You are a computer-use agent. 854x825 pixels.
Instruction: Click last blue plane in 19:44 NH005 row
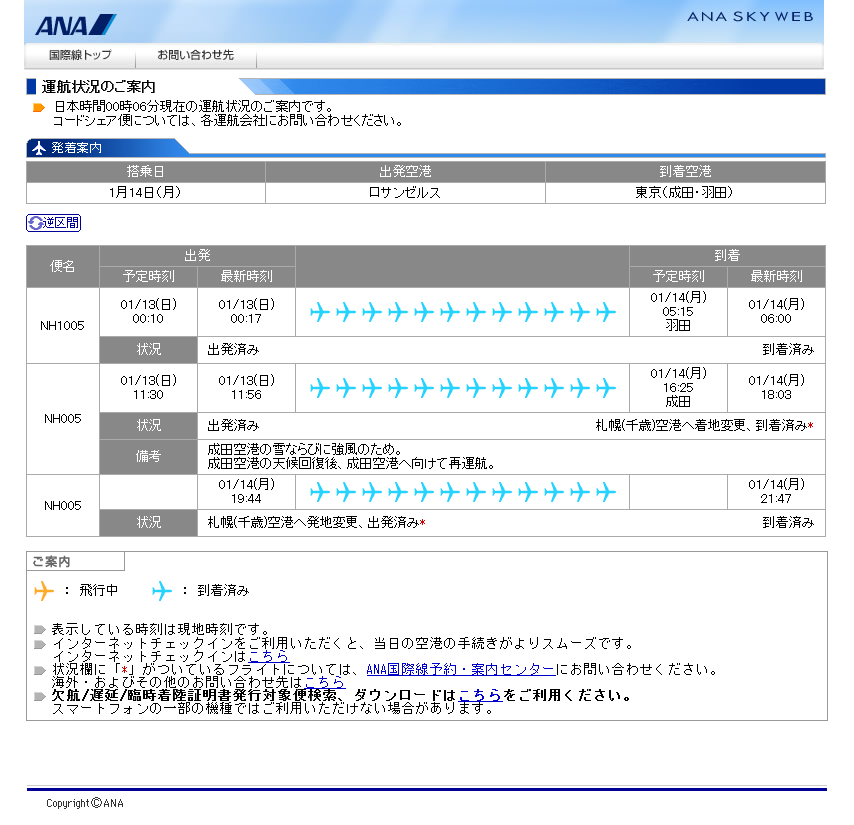coord(606,492)
